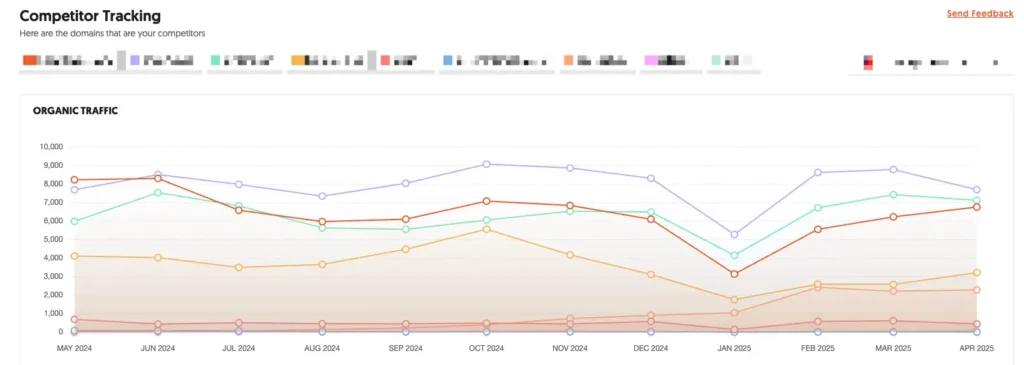Image resolution: width=1024 pixels, height=365 pixels.
Task: Select purple line point at JUN 2024
Action: coord(157,174)
